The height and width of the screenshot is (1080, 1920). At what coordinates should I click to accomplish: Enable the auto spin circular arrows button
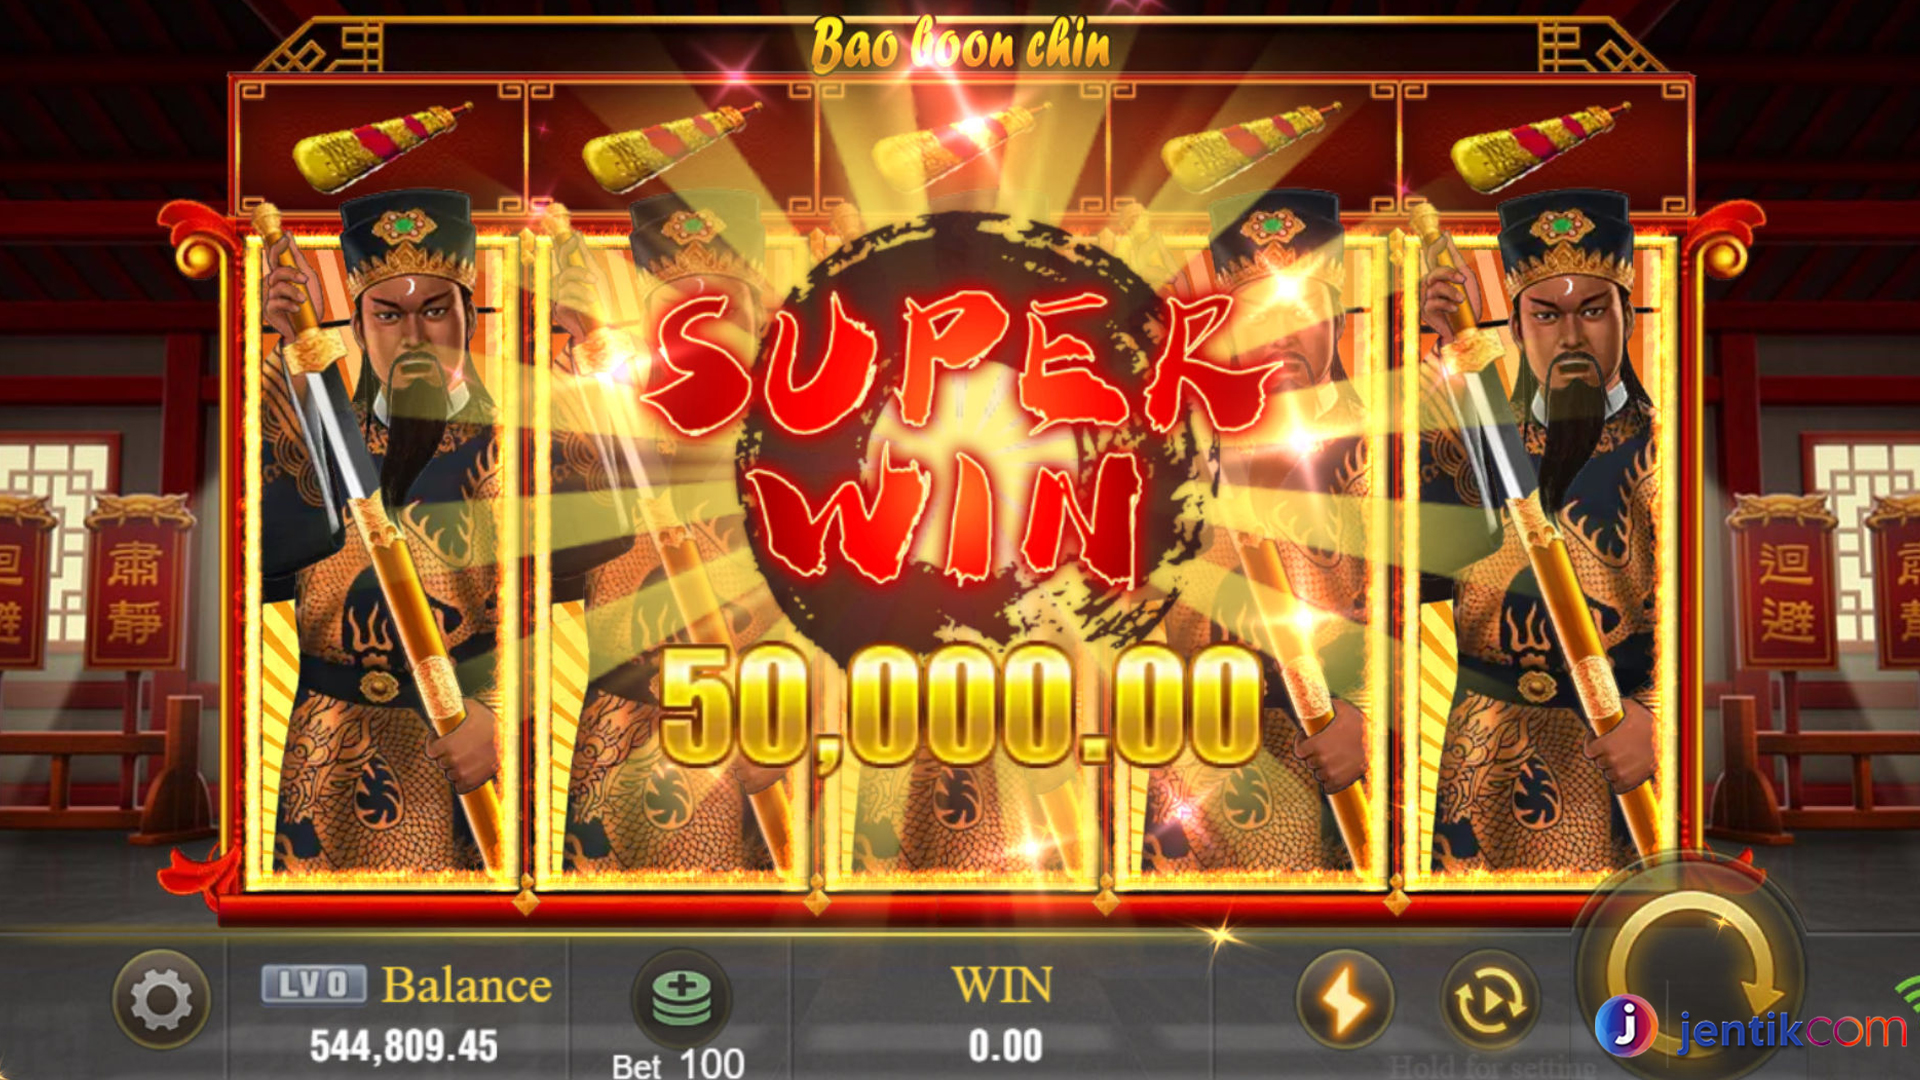pyautogui.click(x=1489, y=999)
